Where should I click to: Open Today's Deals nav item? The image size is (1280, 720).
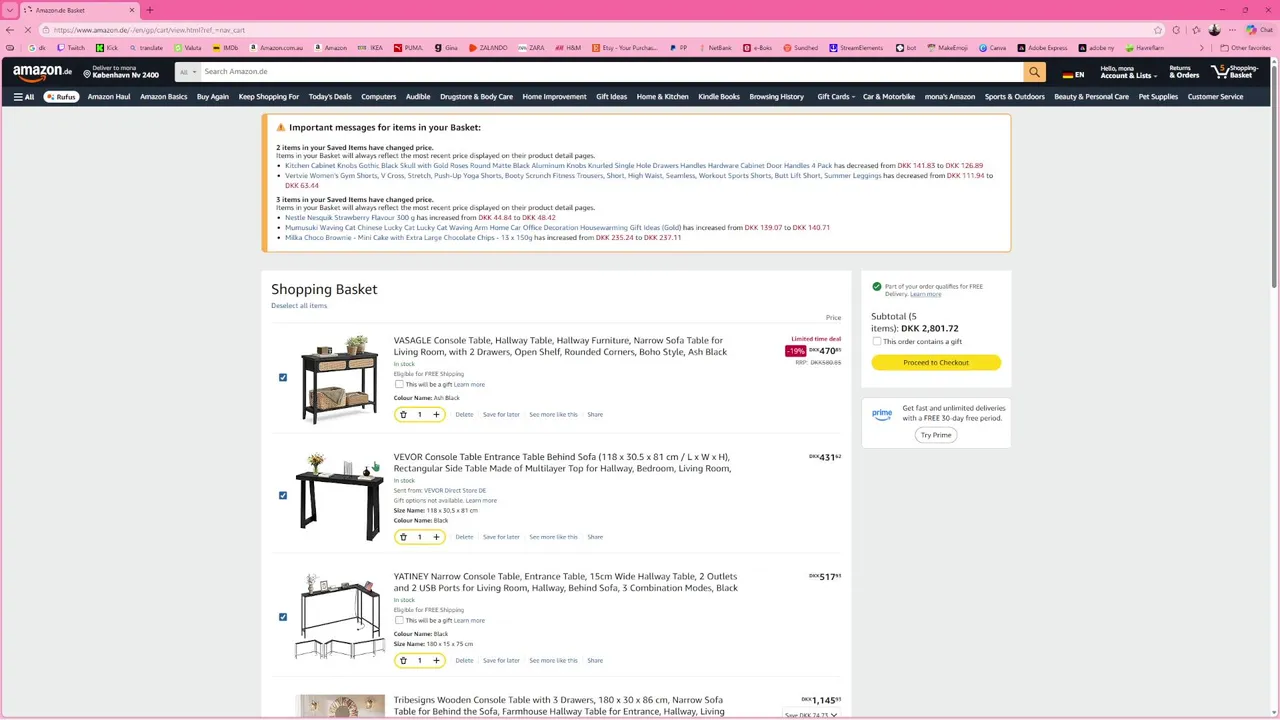click(x=330, y=97)
